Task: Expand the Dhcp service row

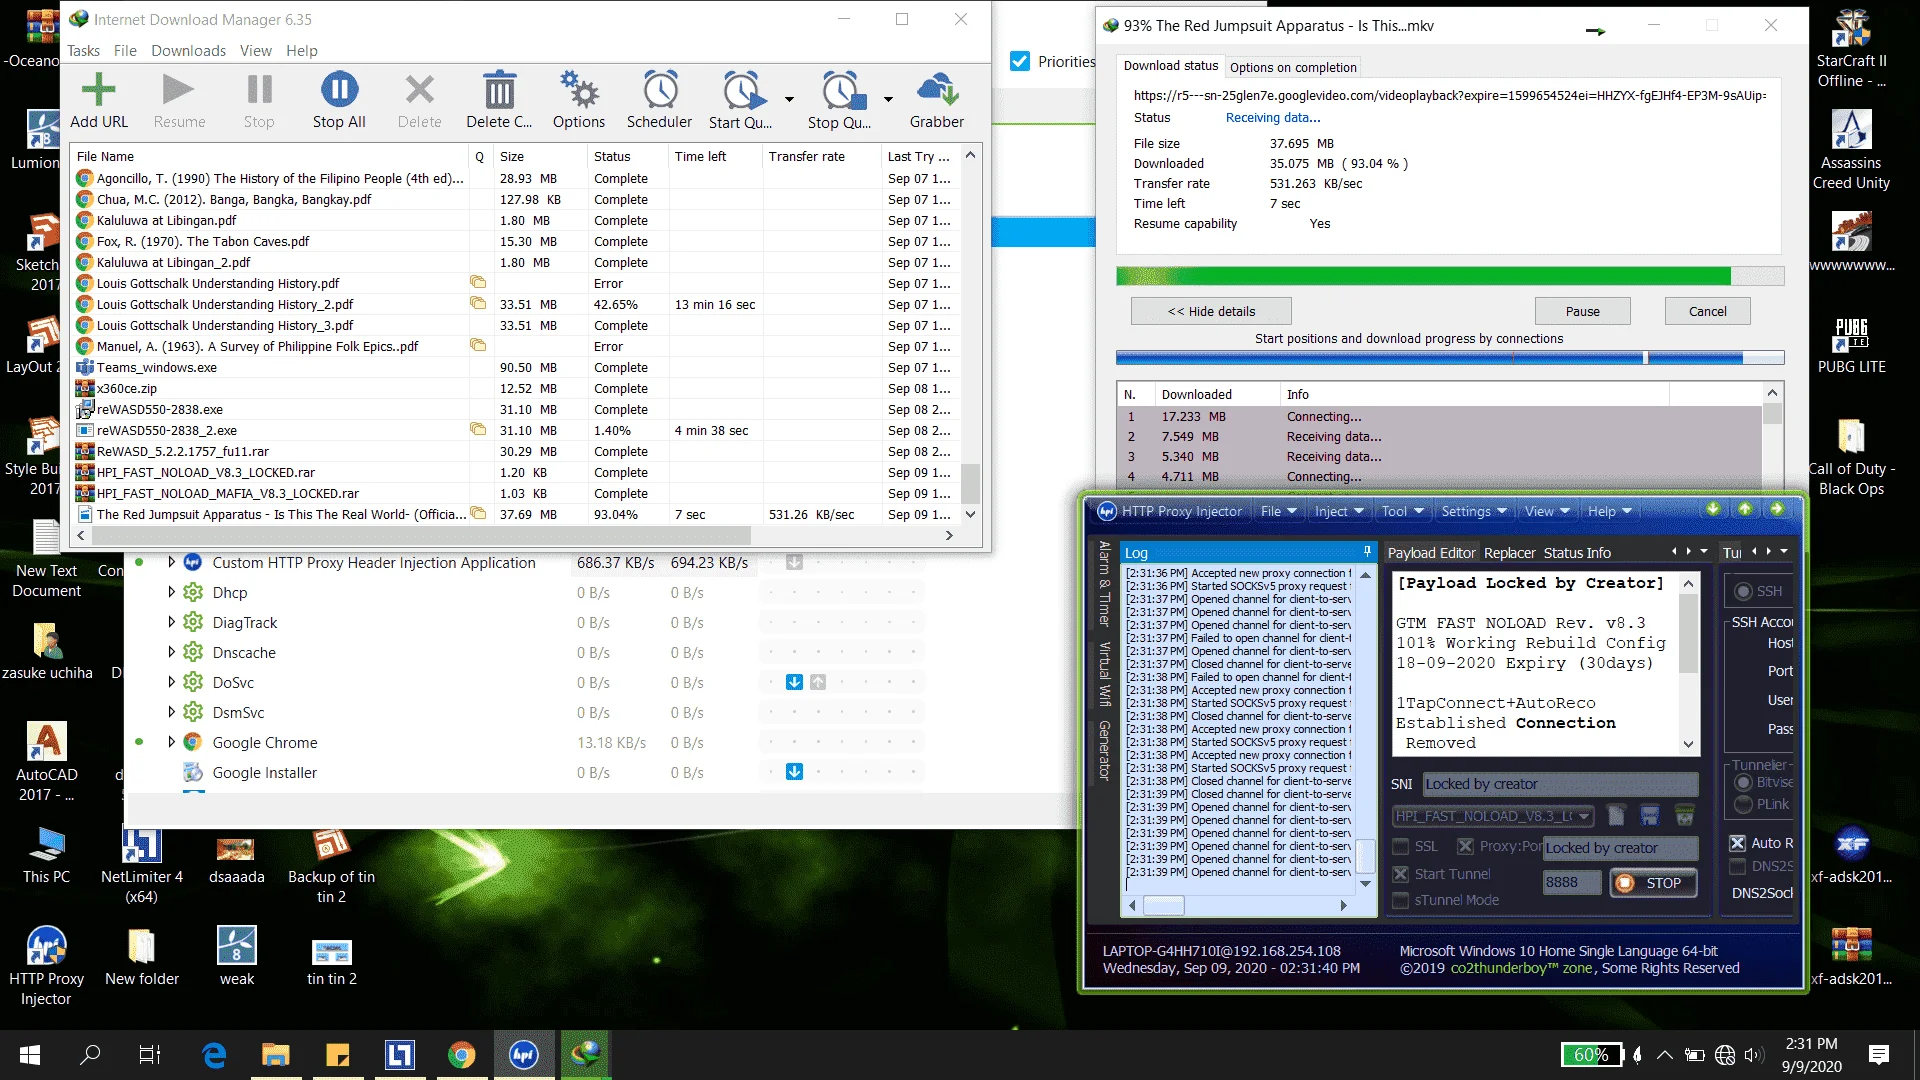Action: tap(171, 592)
